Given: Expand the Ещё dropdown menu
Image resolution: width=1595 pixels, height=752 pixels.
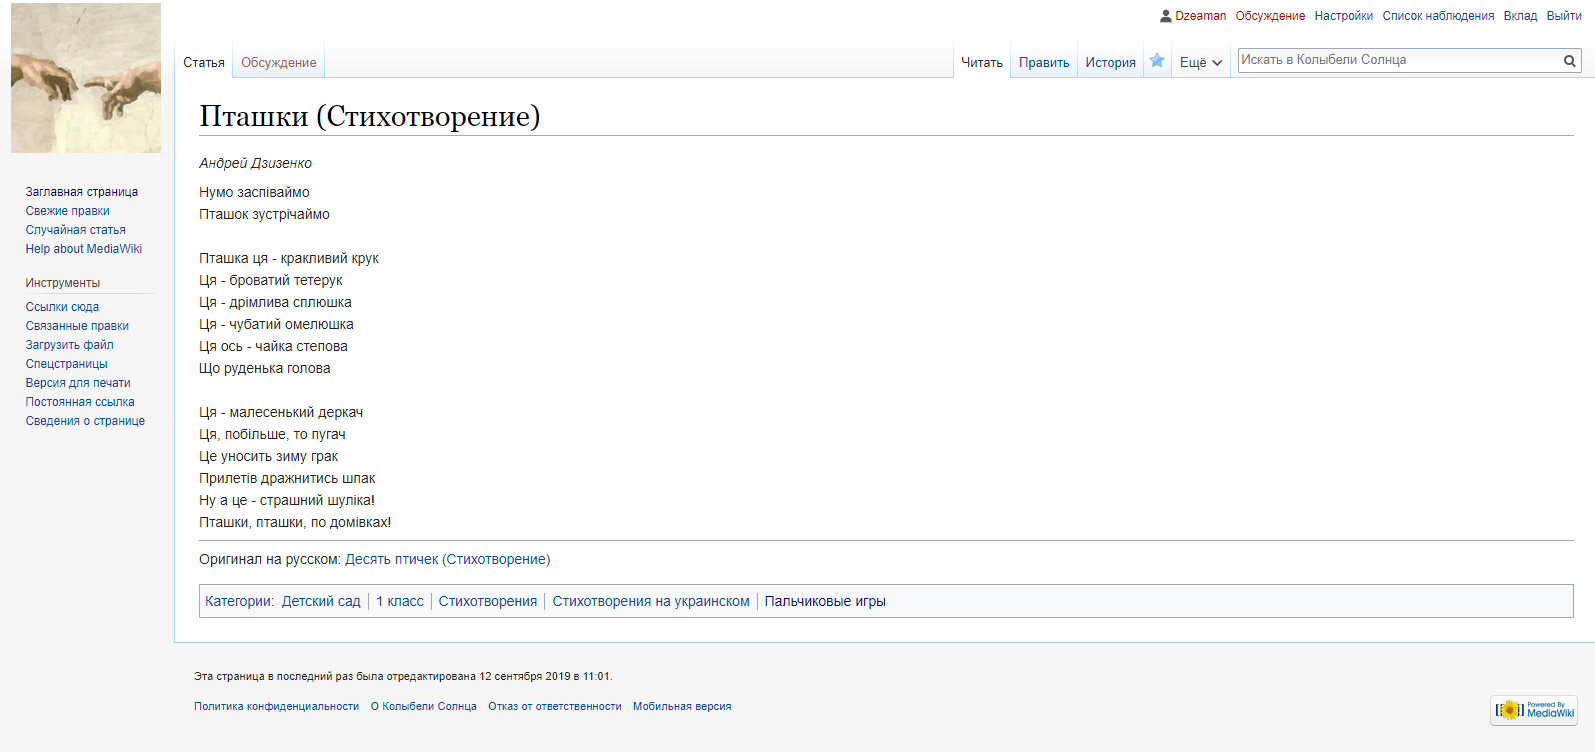Looking at the screenshot, I should pyautogui.click(x=1200, y=62).
